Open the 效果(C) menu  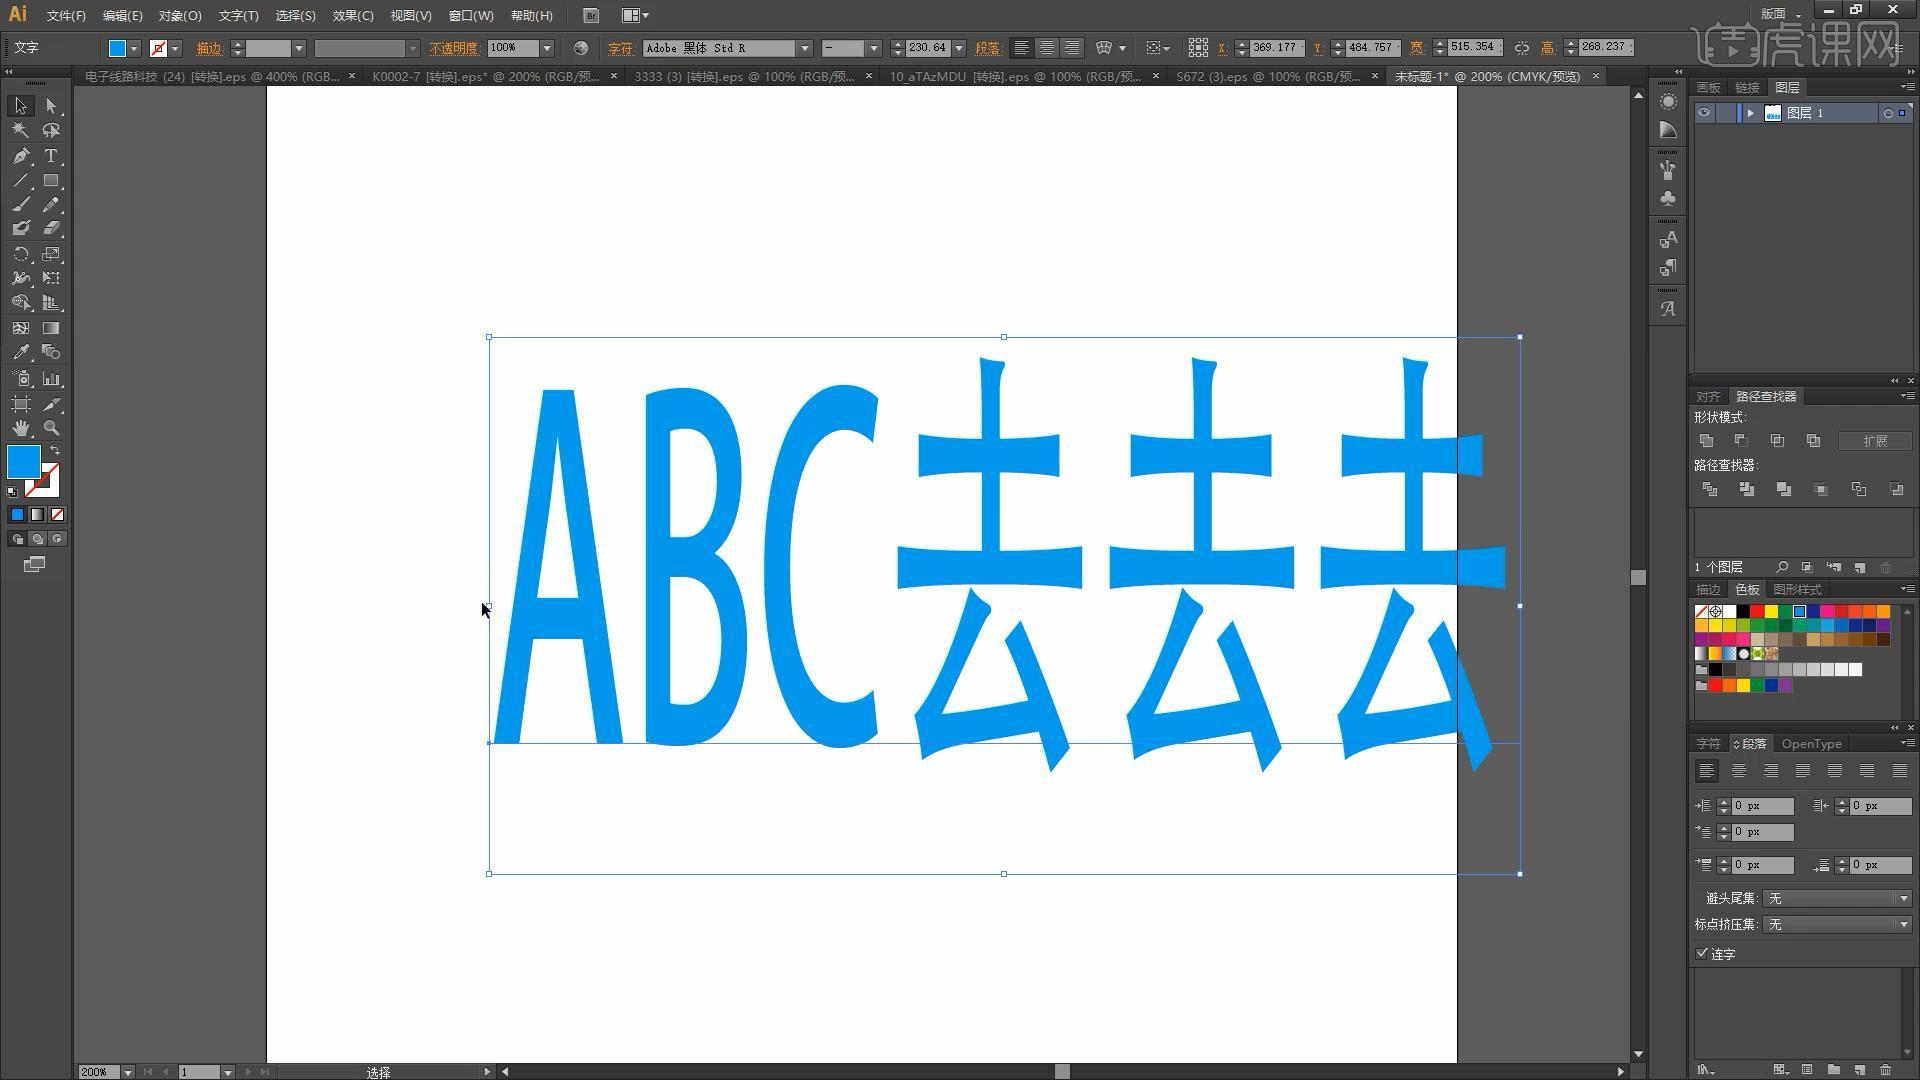pos(353,15)
